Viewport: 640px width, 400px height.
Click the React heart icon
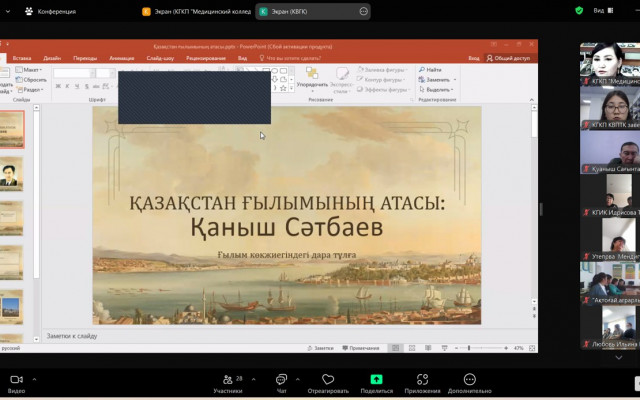coord(328,380)
